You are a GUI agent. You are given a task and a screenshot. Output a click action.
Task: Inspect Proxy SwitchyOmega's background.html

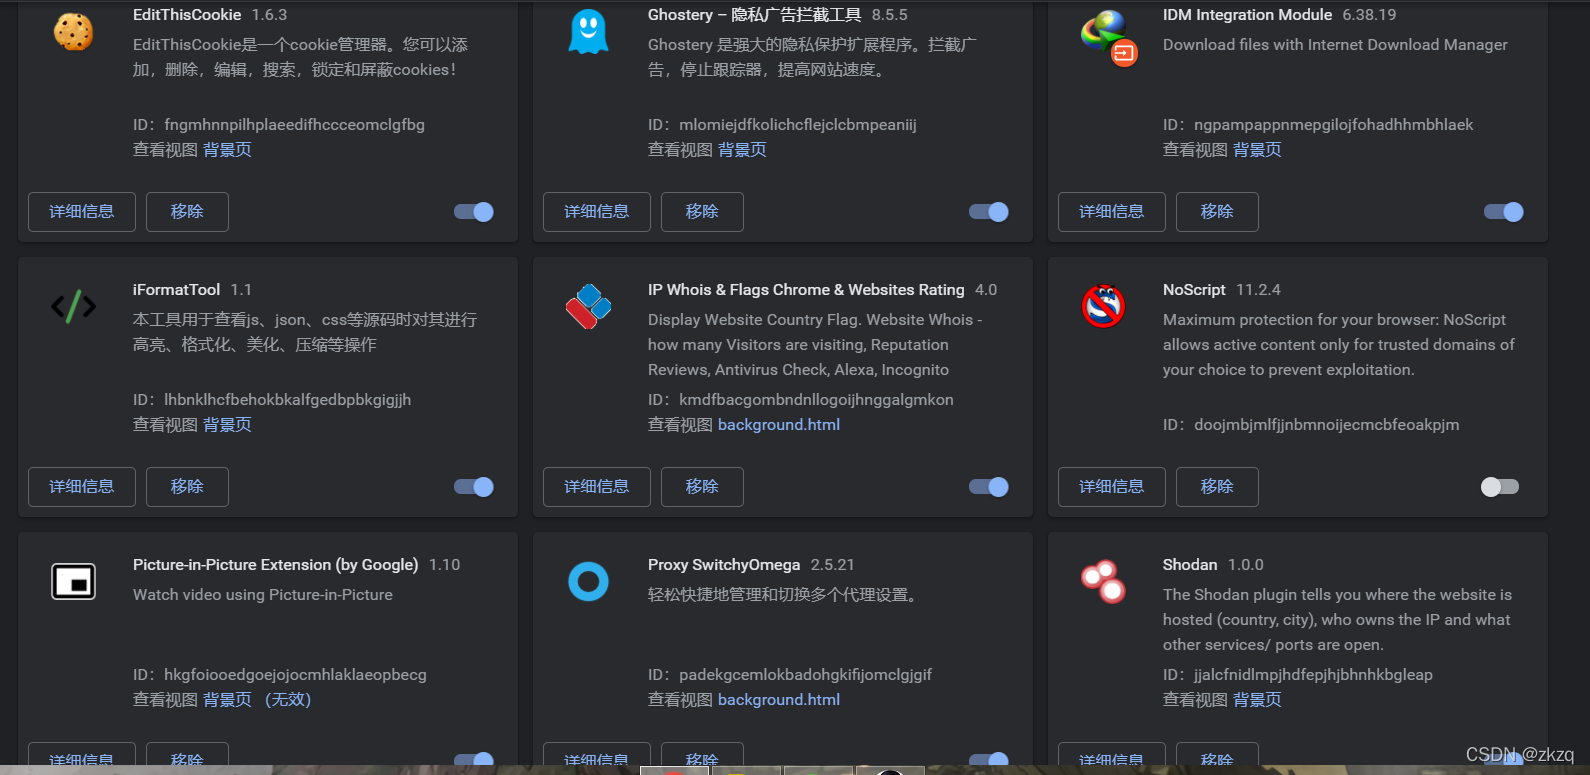click(x=779, y=700)
